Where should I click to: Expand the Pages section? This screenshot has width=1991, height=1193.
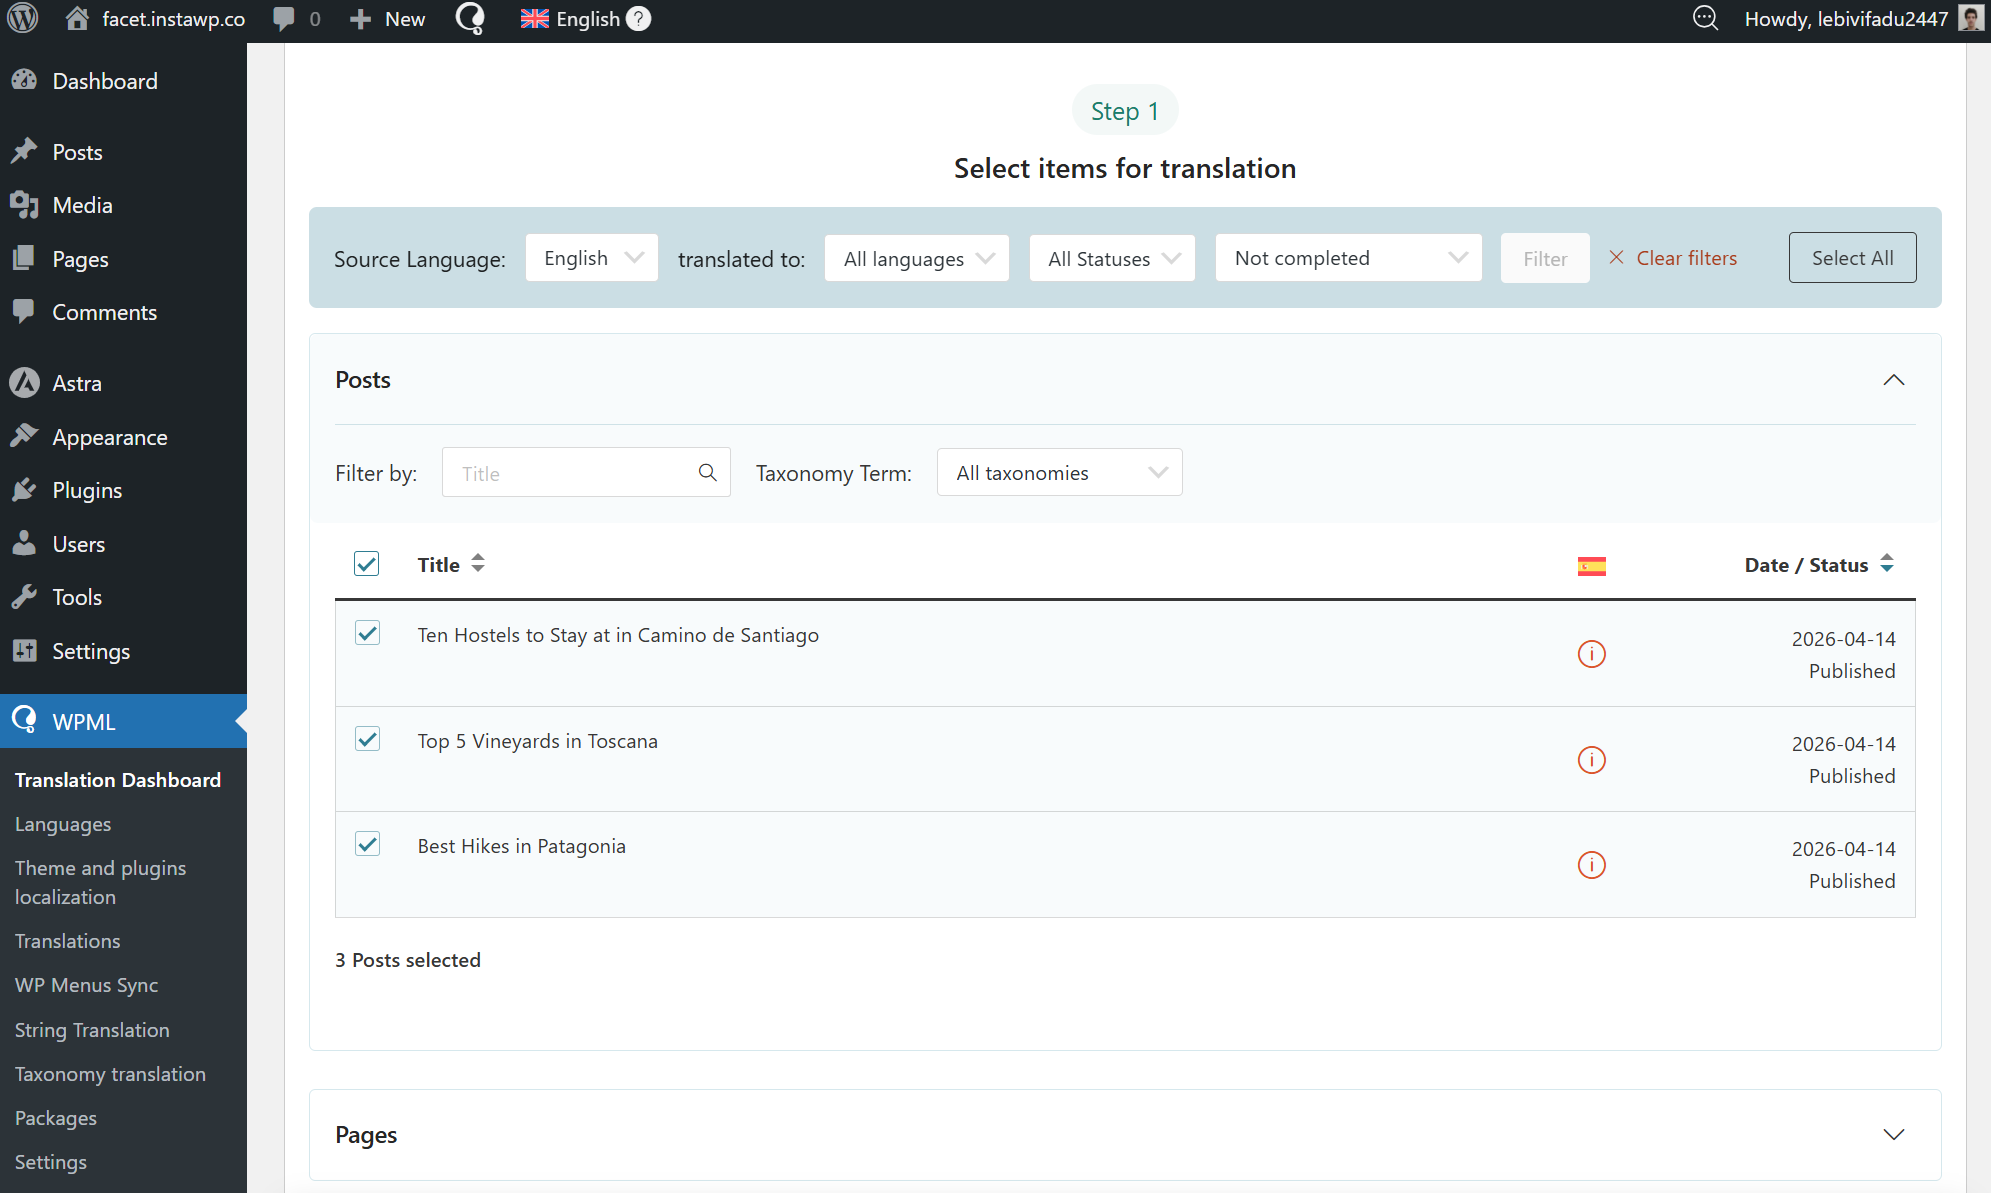pos(1893,1134)
